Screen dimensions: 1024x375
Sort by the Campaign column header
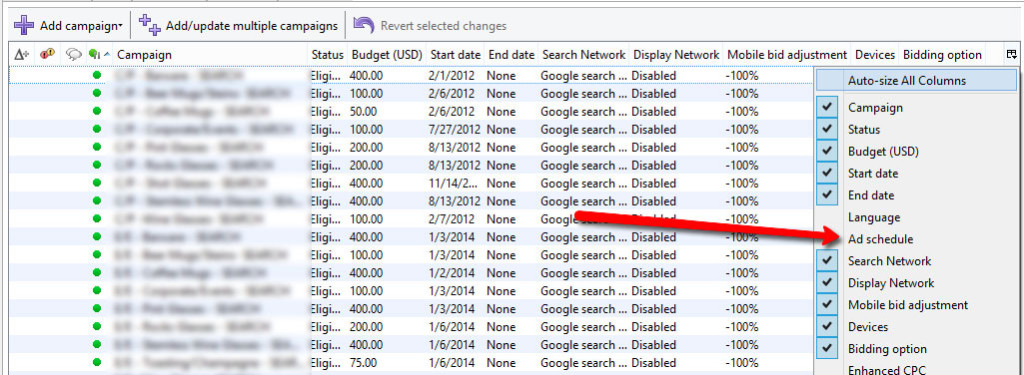coord(144,55)
